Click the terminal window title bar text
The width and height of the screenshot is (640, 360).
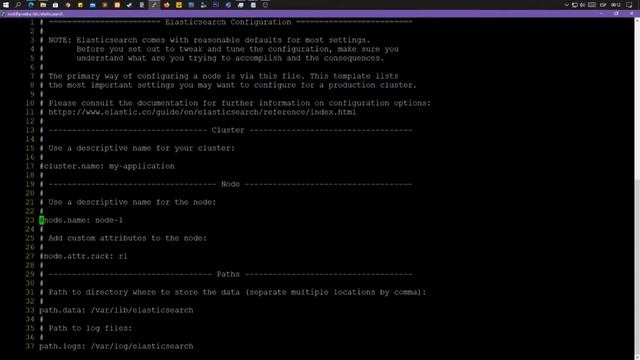pyautogui.click(x=35, y=14)
